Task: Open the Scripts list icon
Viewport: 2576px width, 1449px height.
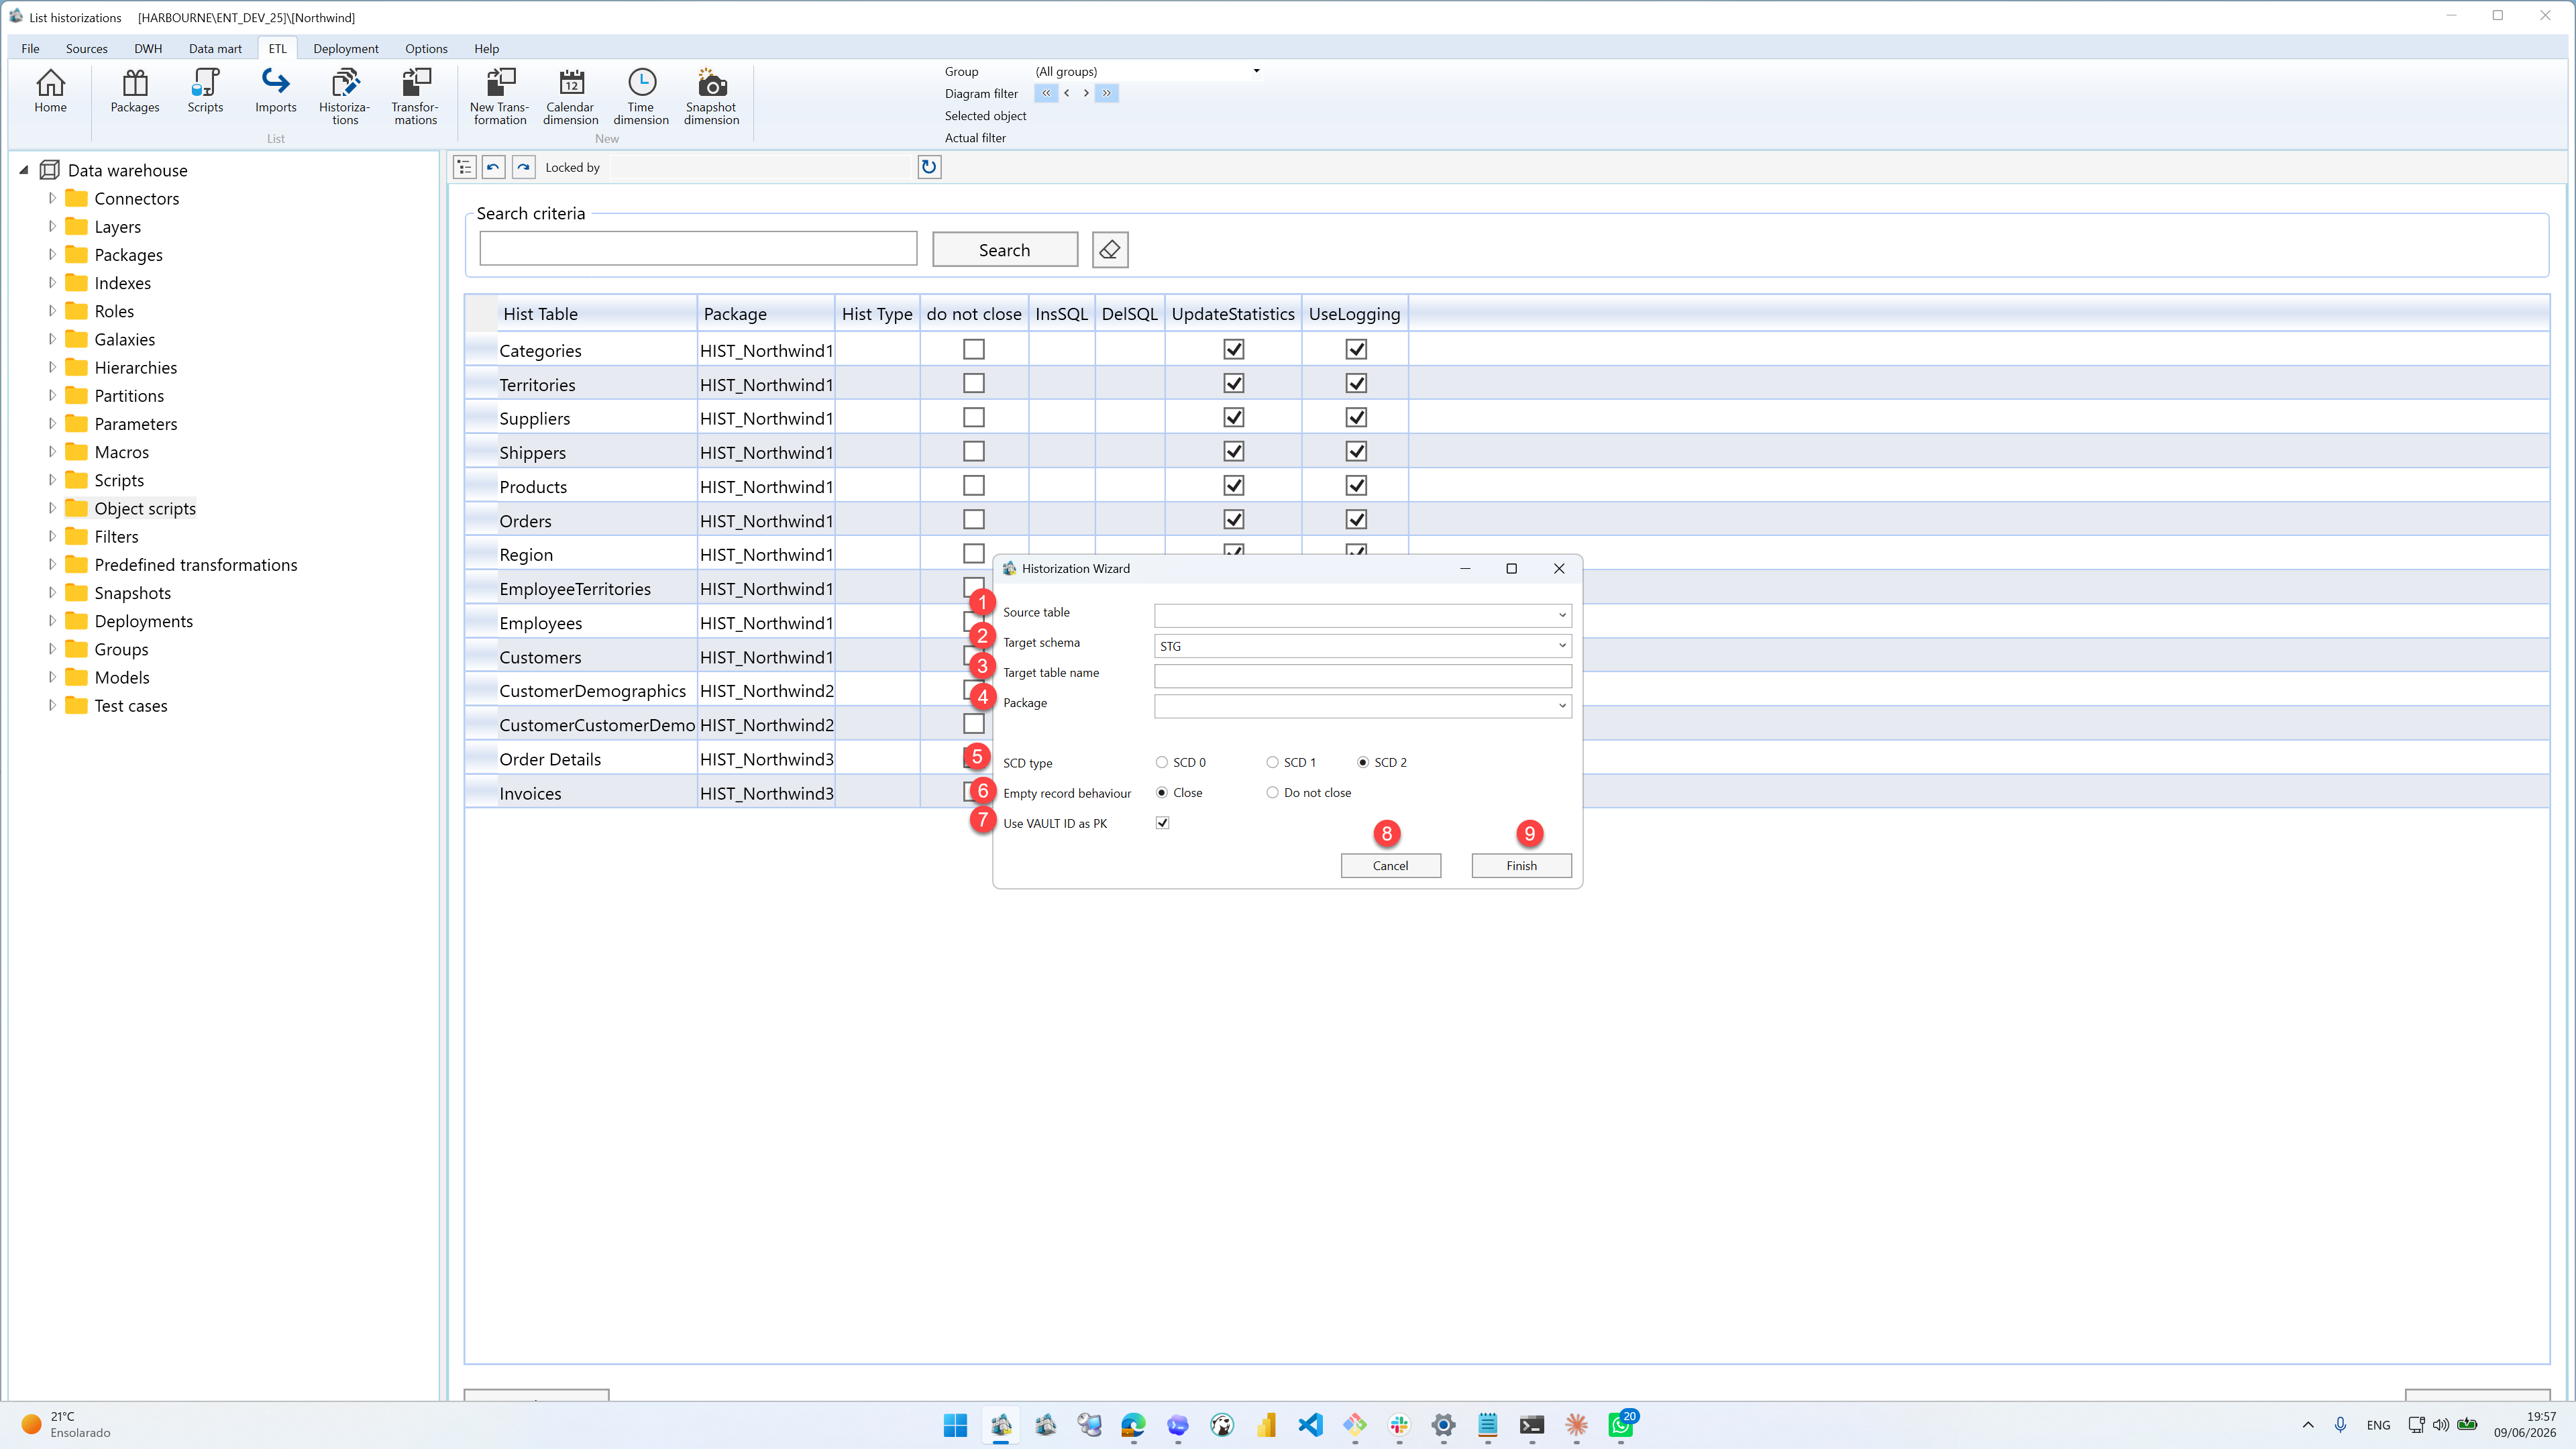Action: [x=205, y=92]
